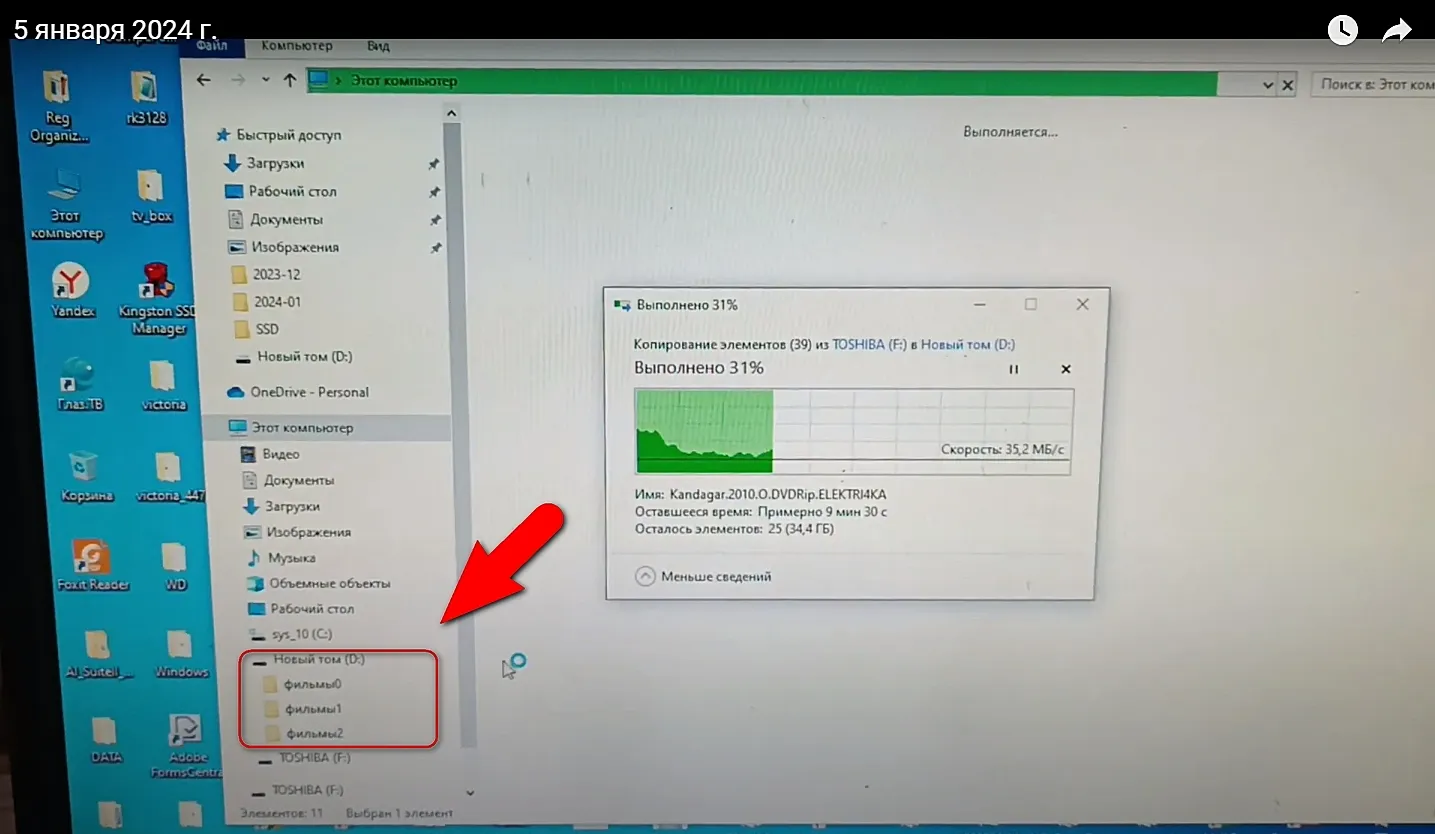Open recent locations dropdown arrow
Viewport: 1435px width, 834px height.
(265, 81)
